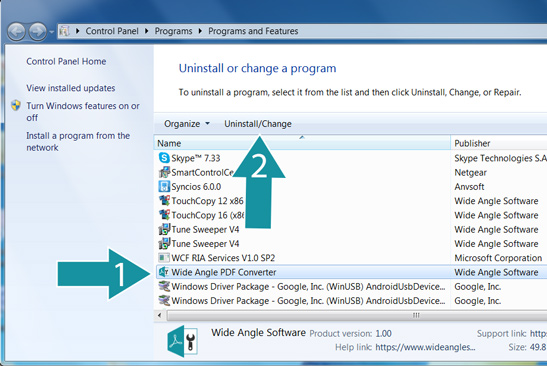Select the TouchCopy 12 x86 icon
The height and width of the screenshot is (366, 547).
[164, 201]
